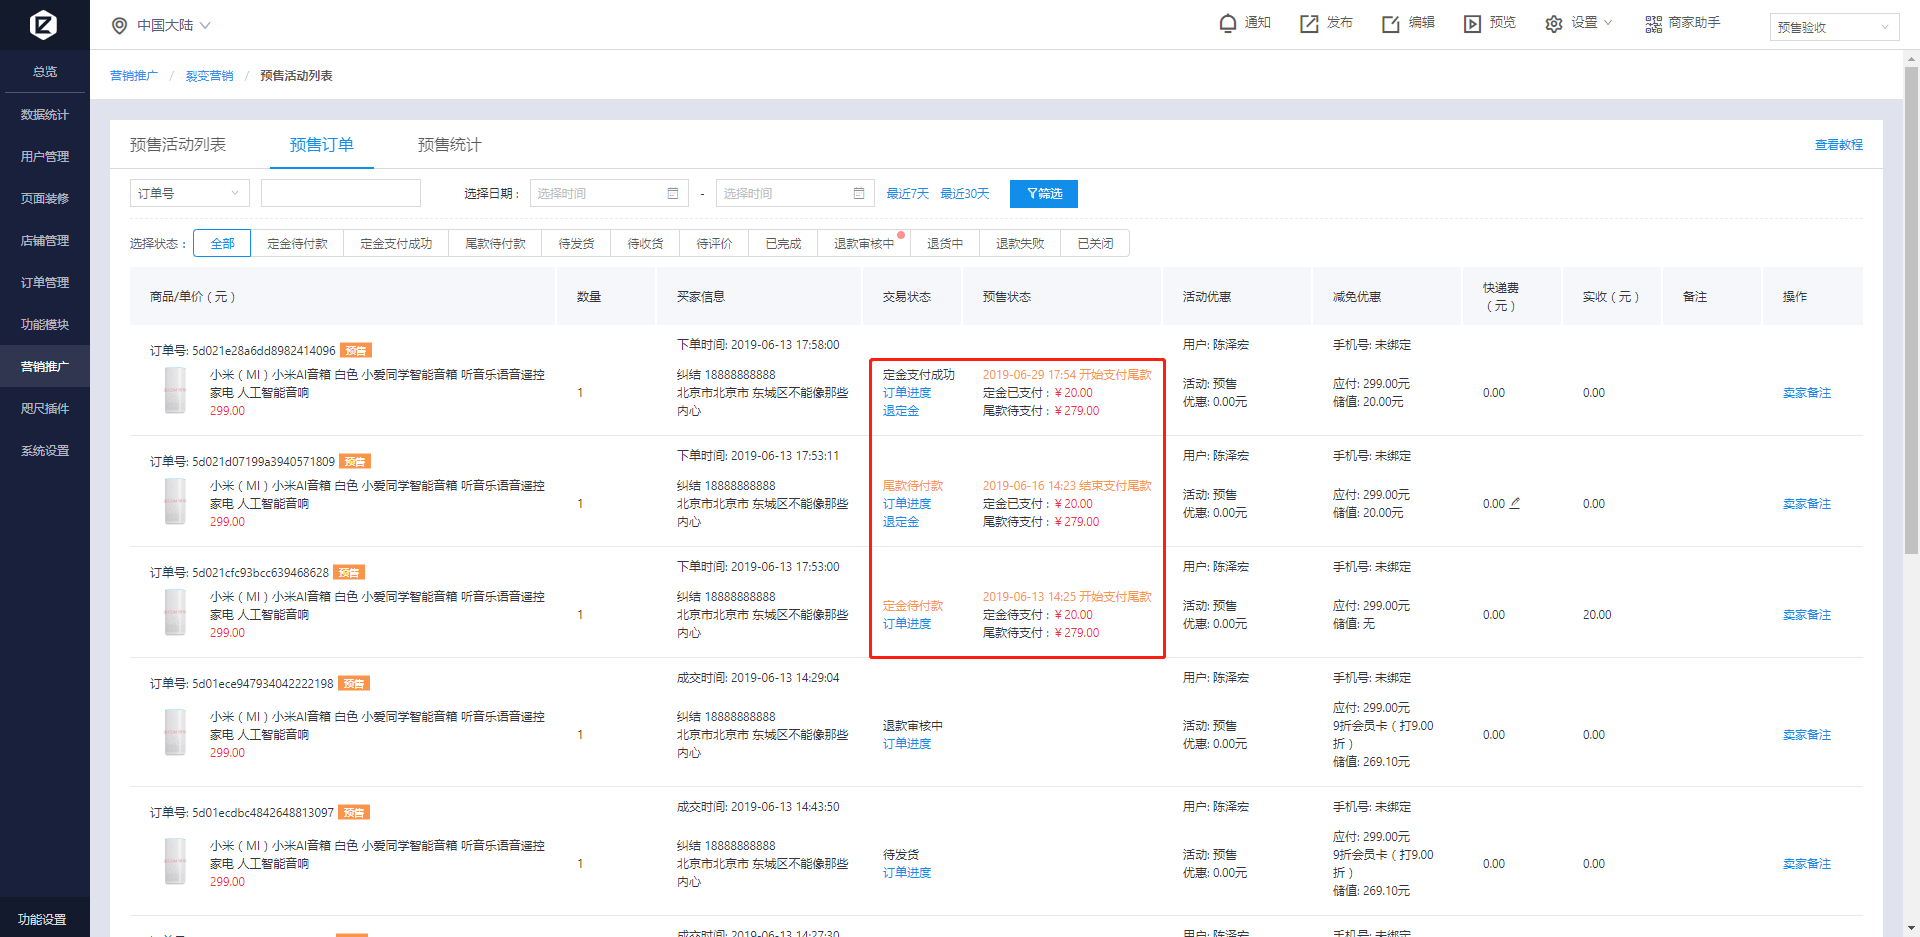Click the 裂变营销 breadcrumb link
1920x937 pixels.
coord(209,76)
